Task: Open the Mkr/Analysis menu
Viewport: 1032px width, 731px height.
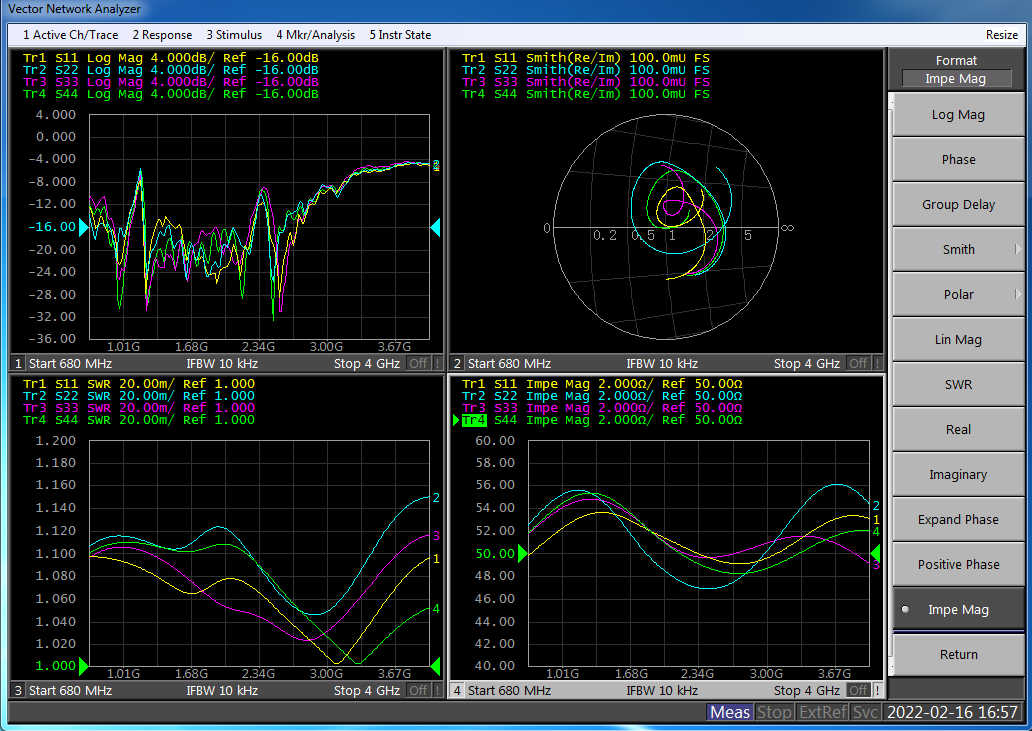Action: coord(315,35)
